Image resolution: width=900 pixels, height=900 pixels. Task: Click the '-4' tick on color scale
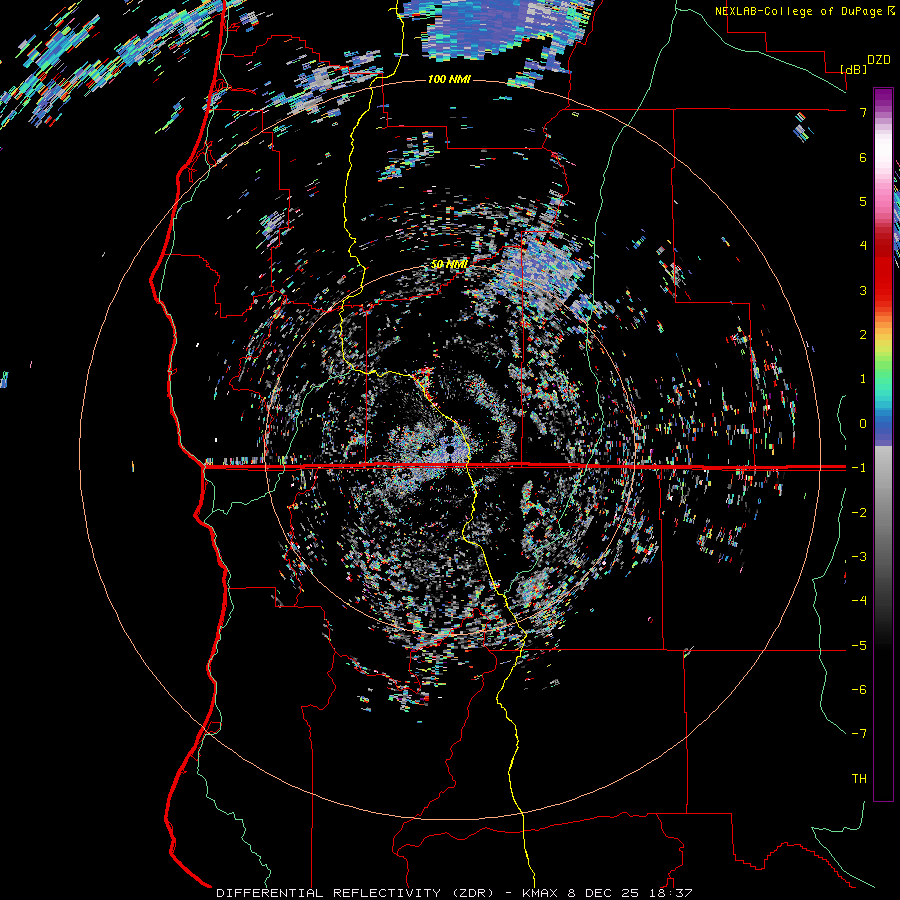coord(859,600)
